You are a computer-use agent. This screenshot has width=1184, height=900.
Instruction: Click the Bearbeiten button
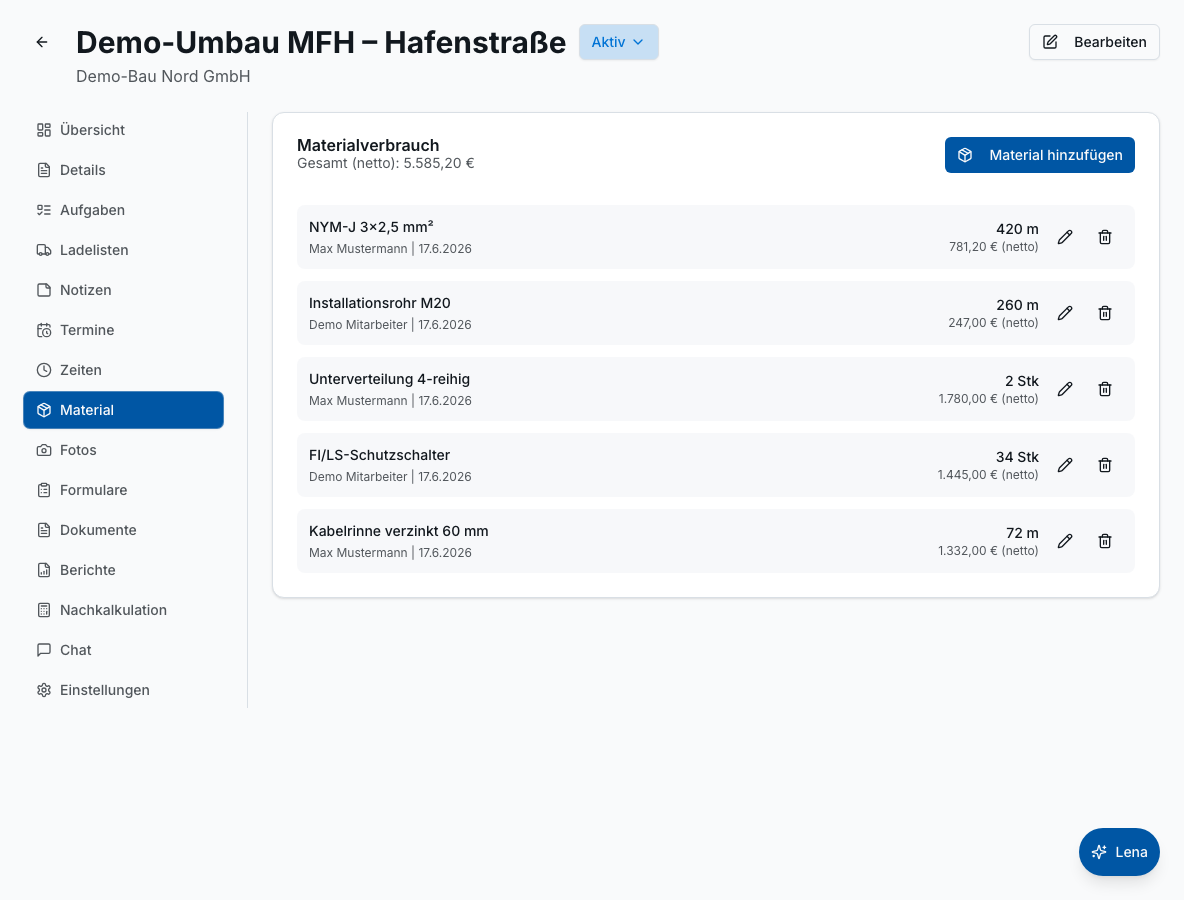point(1094,42)
